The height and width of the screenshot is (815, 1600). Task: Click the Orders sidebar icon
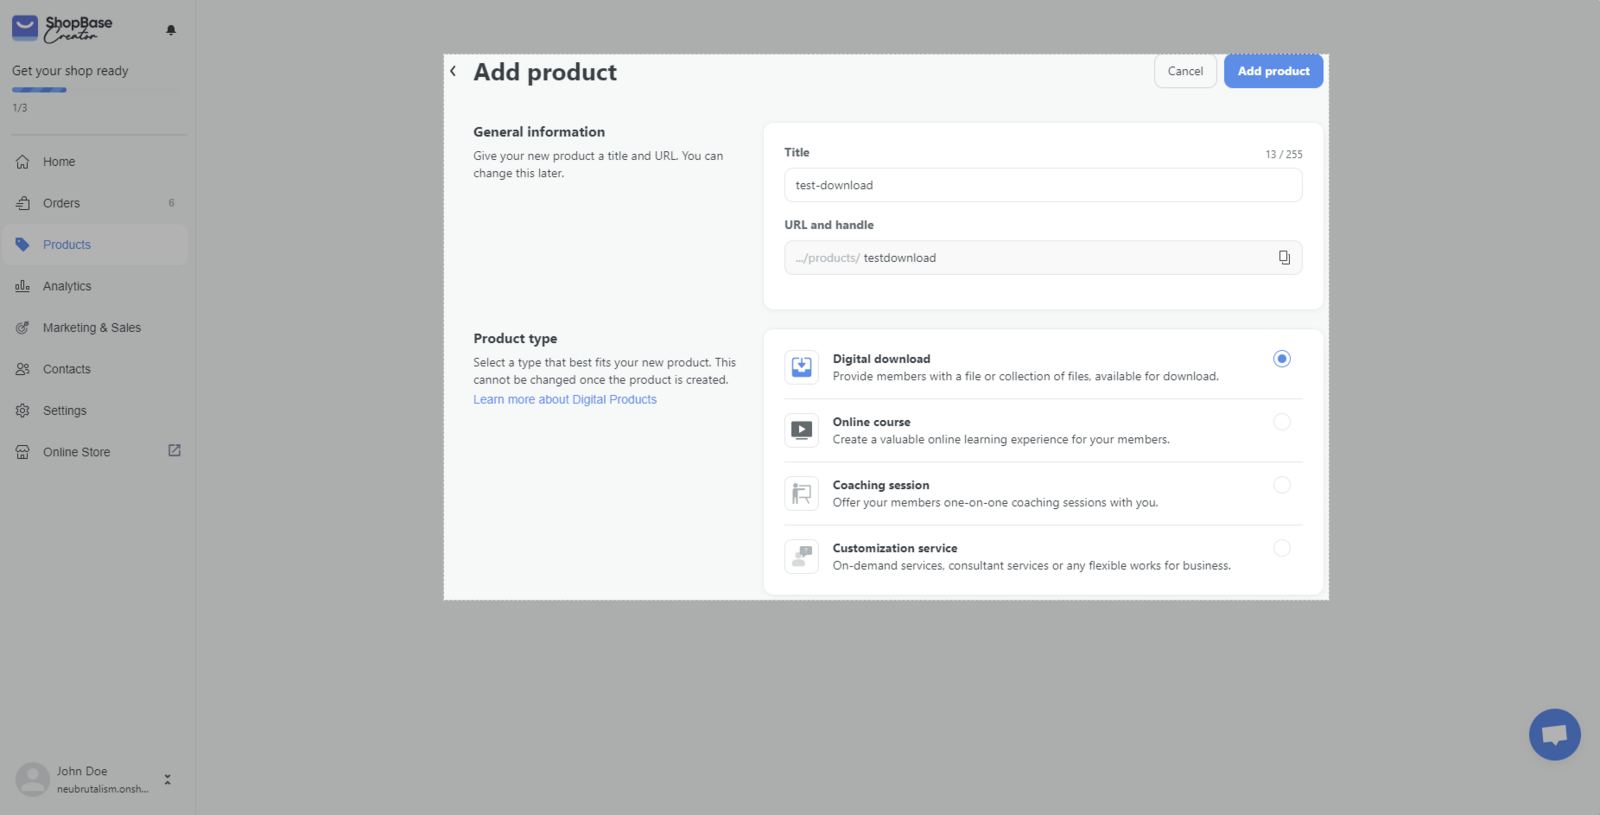point(22,203)
